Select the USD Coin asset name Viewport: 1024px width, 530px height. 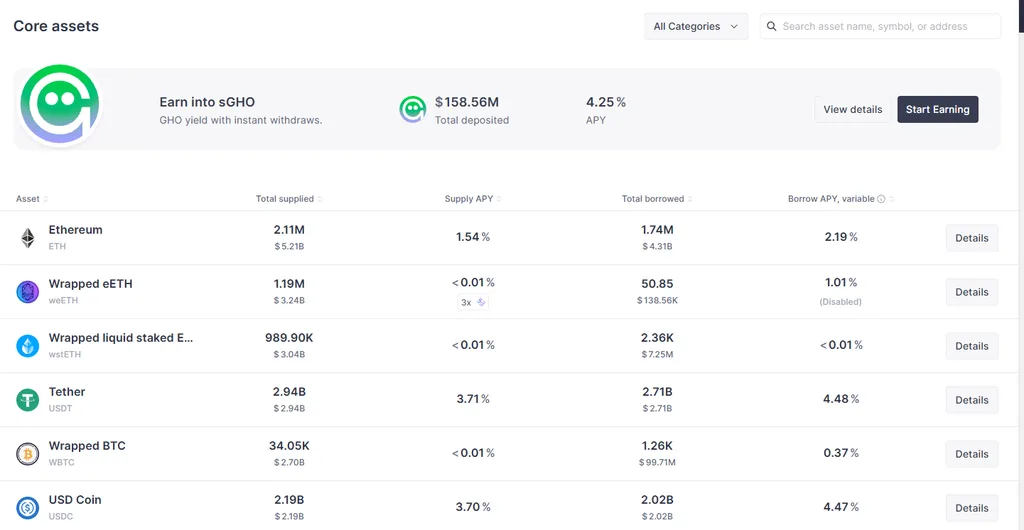[74, 500]
